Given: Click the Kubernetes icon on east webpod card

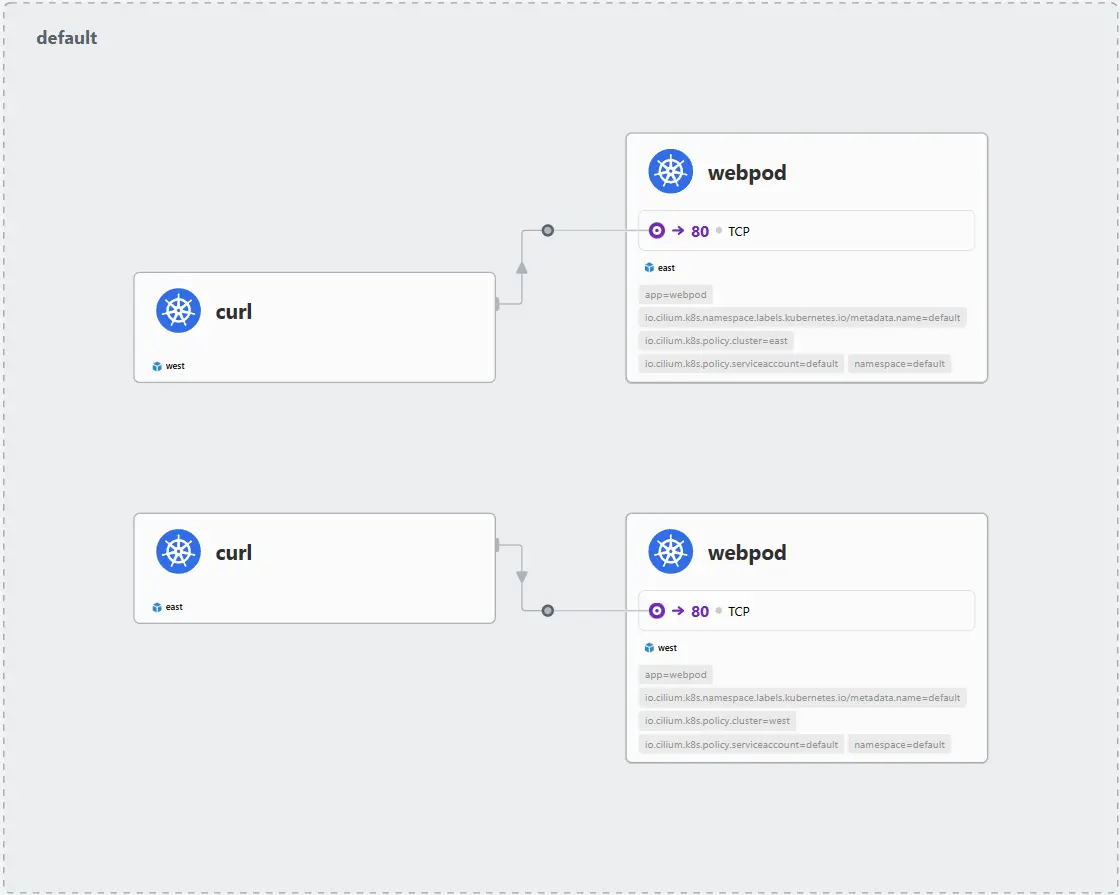Looking at the screenshot, I should click(x=671, y=171).
